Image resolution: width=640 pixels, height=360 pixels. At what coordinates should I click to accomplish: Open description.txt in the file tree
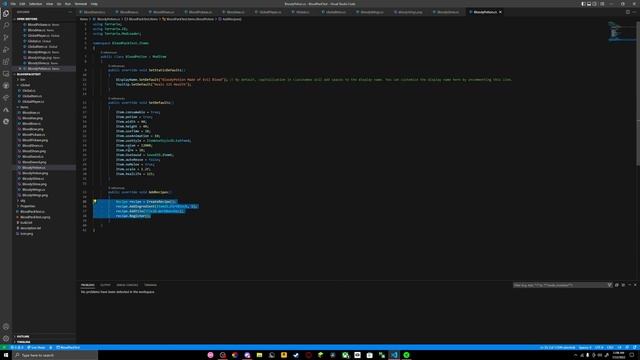31,228
